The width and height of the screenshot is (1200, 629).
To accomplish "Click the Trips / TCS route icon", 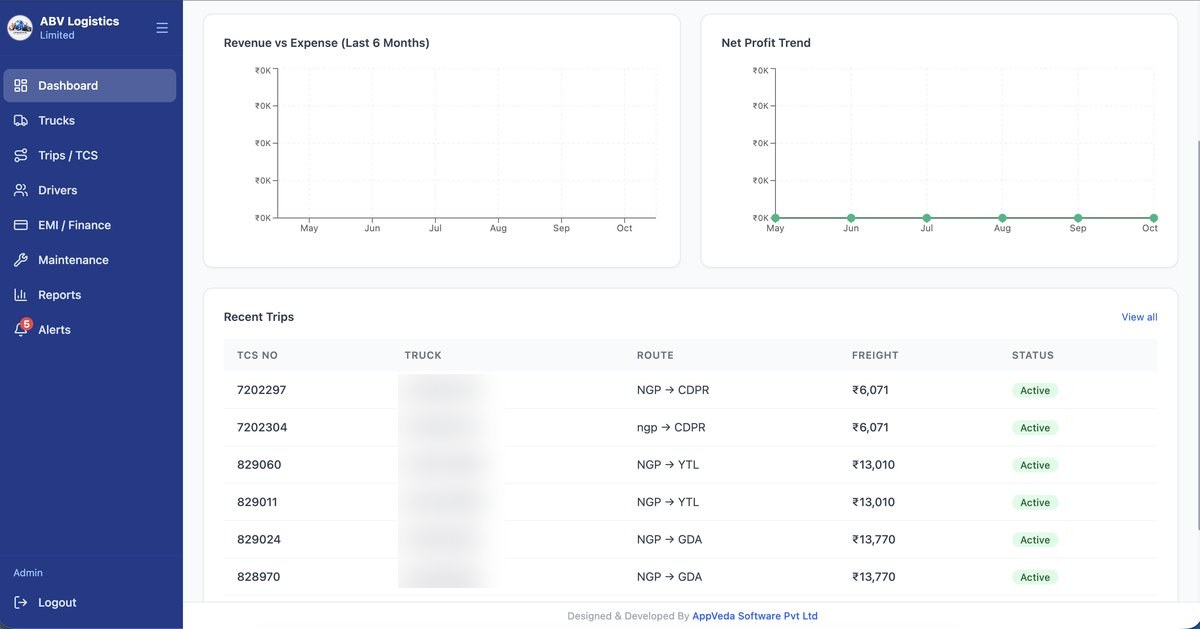I will click(x=20, y=156).
